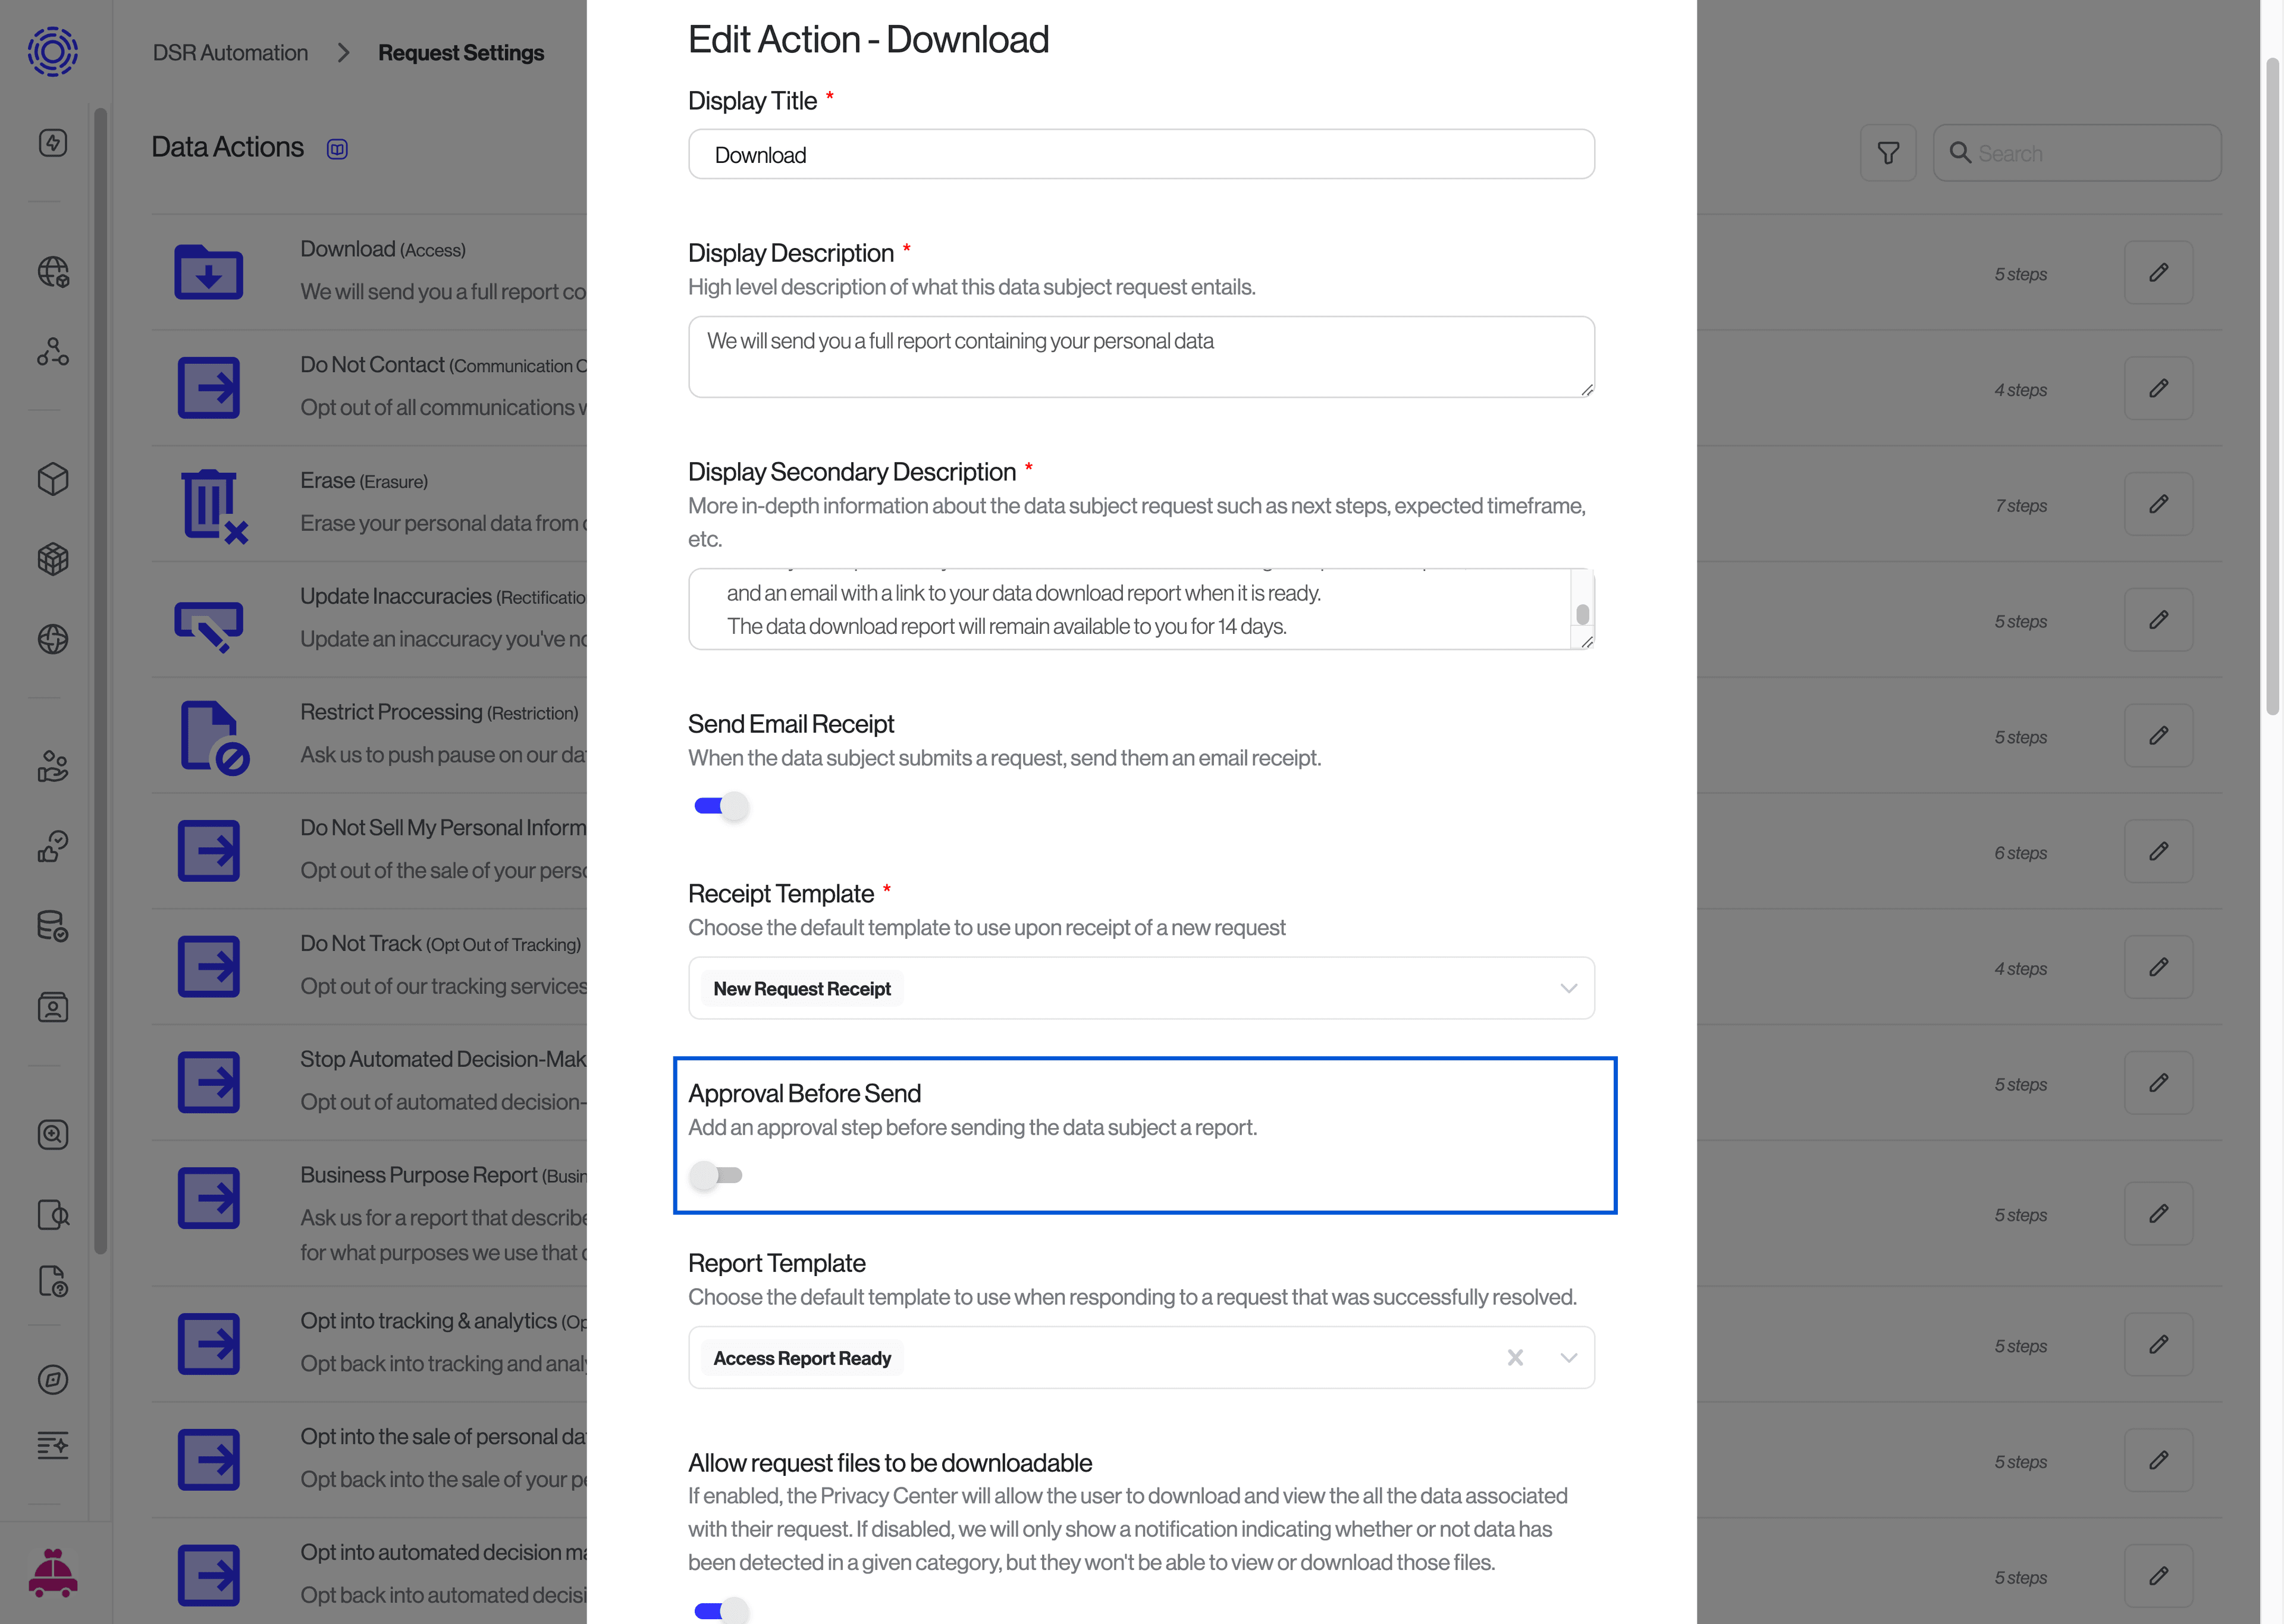The image size is (2284, 1624).
Task: Click the Display Title input field
Action: pos(1141,154)
